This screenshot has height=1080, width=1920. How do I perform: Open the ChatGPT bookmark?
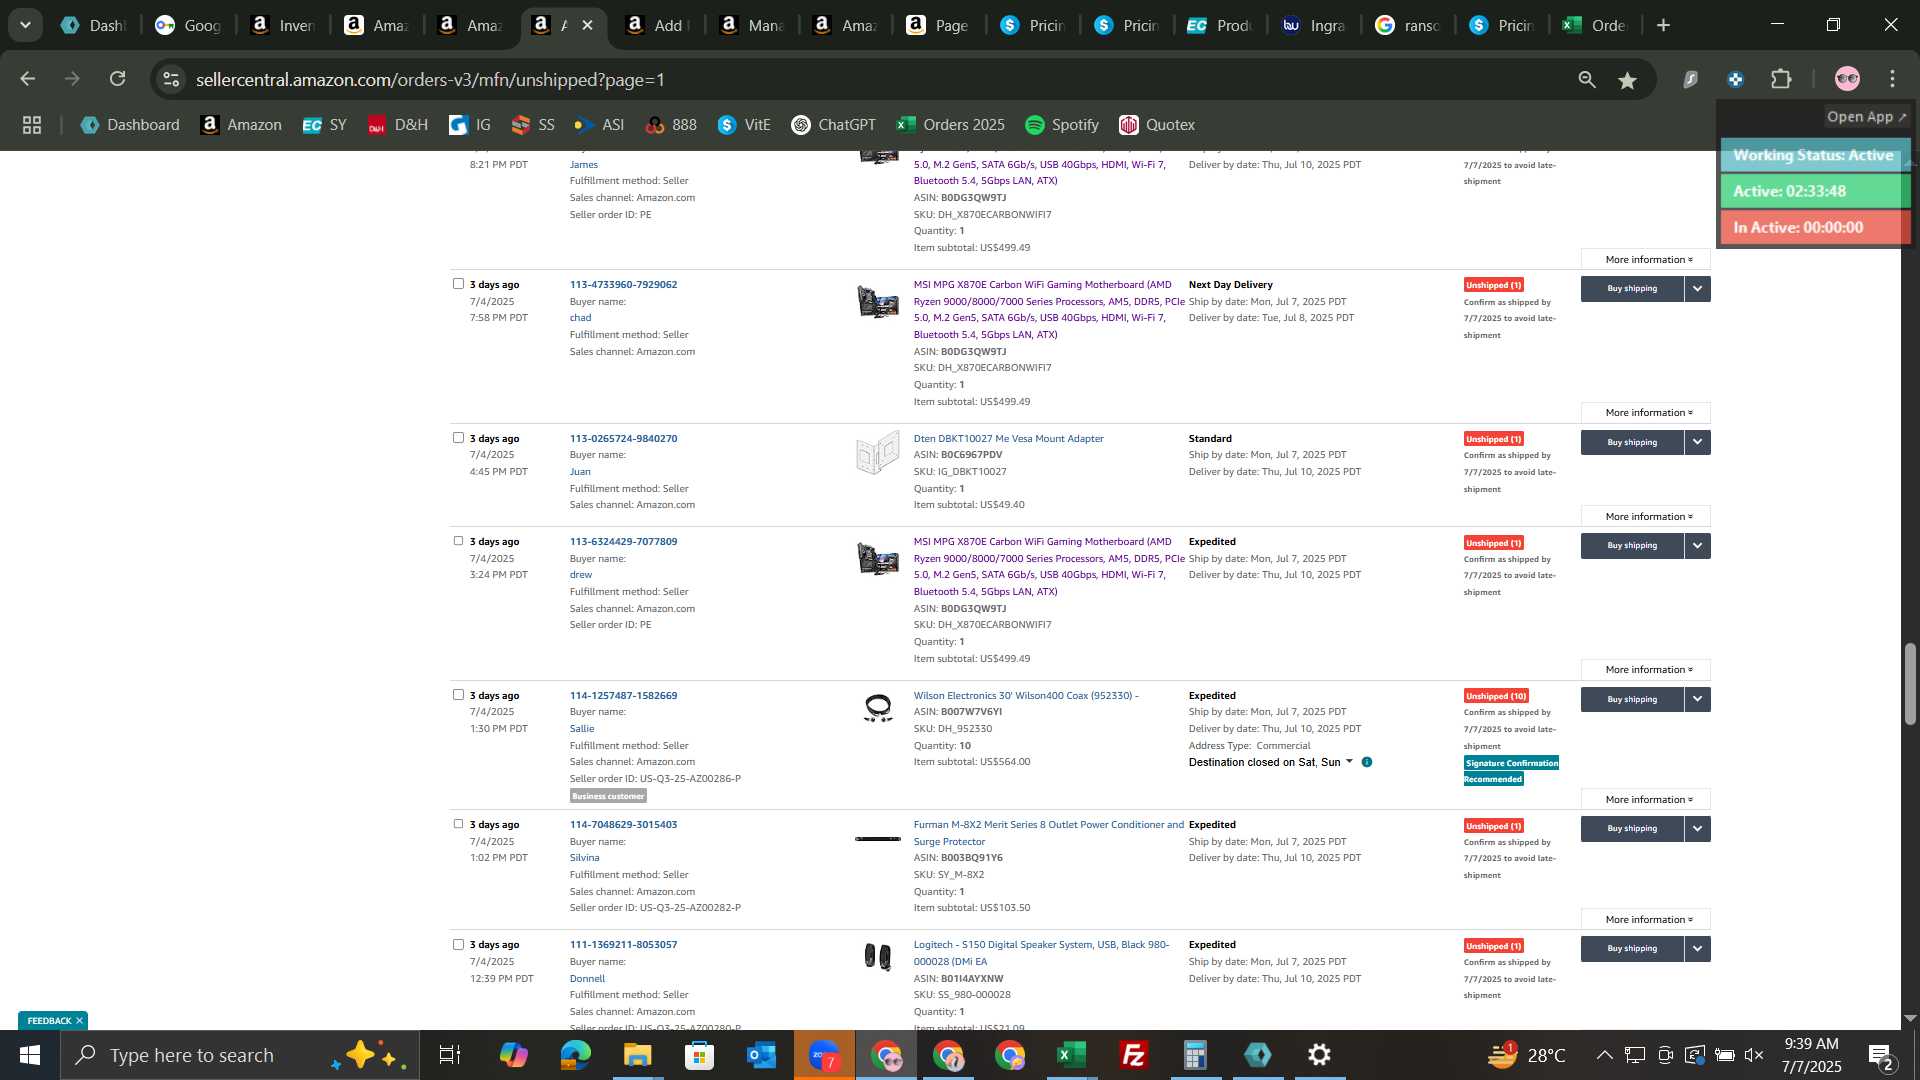(x=834, y=125)
